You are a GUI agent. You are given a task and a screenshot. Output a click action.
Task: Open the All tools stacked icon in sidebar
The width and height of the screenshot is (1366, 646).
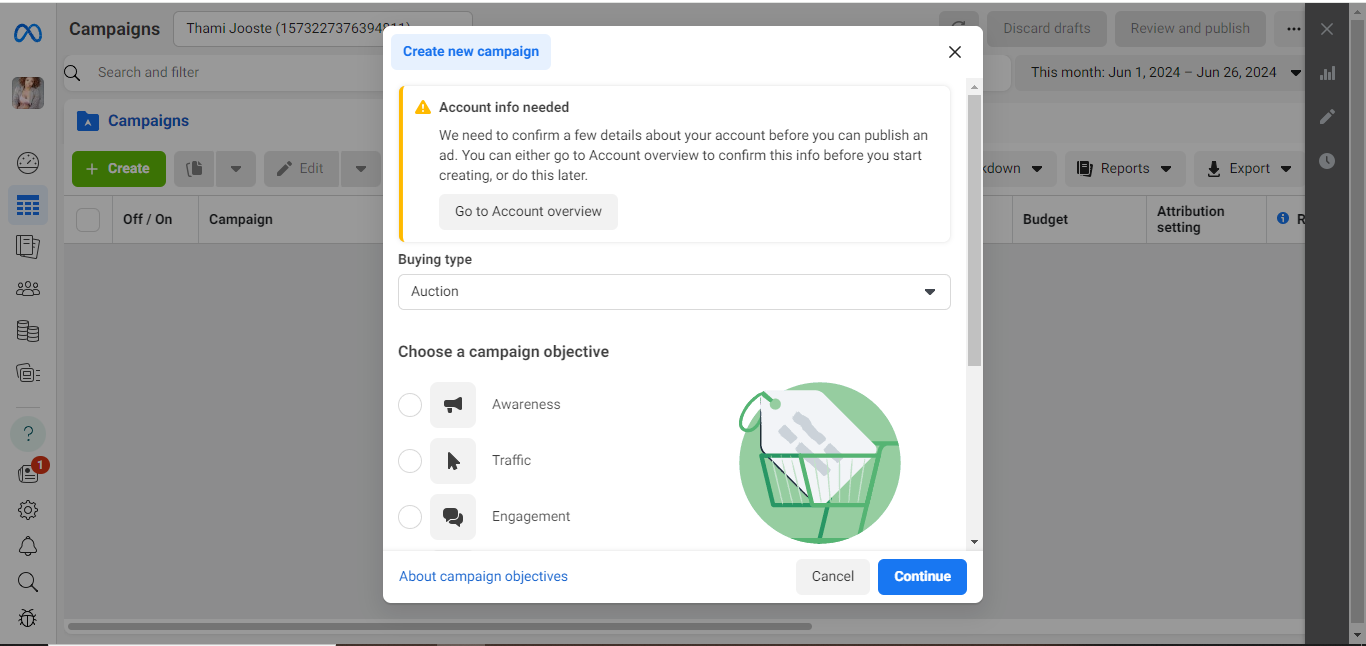tap(28, 373)
